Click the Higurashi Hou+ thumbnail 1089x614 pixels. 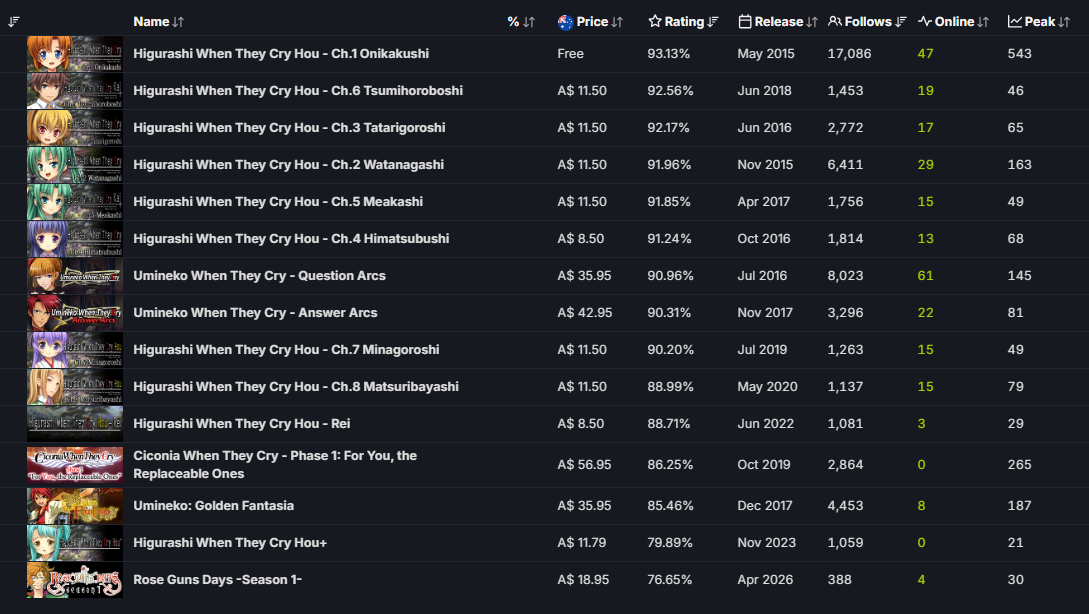pyautogui.click(x=75, y=542)
